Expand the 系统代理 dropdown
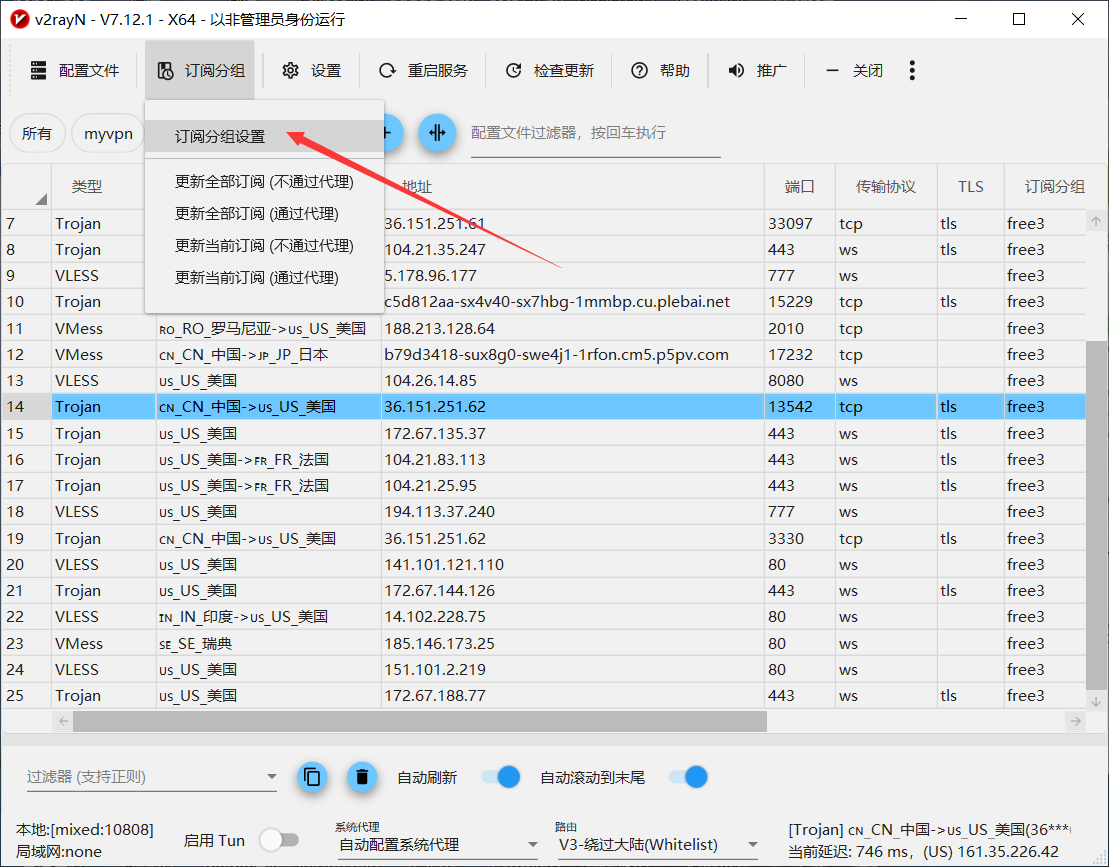Image resolution: width=1109 pixels, height=867 pixels. (x=436, y=845)
